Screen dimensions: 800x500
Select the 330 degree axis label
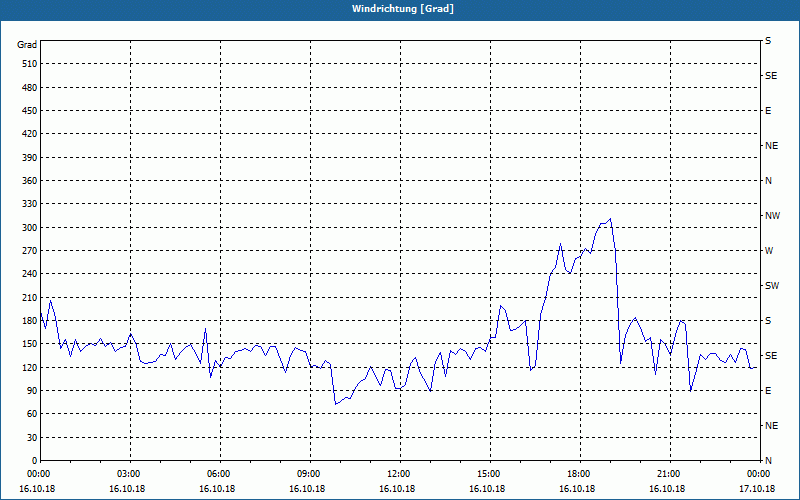point(29,204)
